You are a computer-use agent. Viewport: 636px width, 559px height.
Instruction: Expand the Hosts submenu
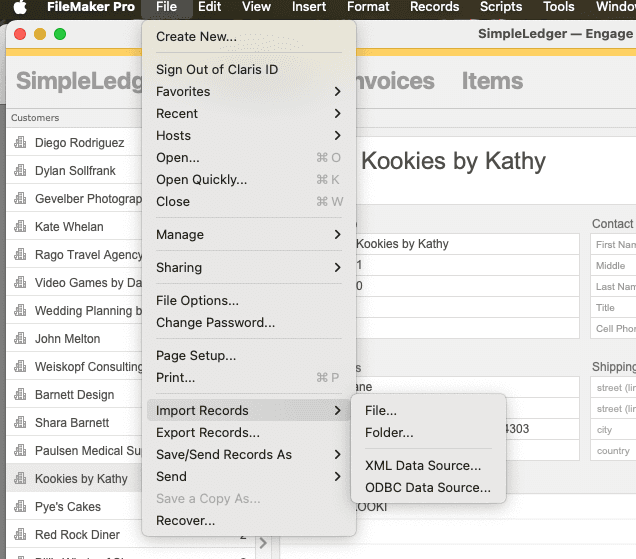click(x=249, y=135)
